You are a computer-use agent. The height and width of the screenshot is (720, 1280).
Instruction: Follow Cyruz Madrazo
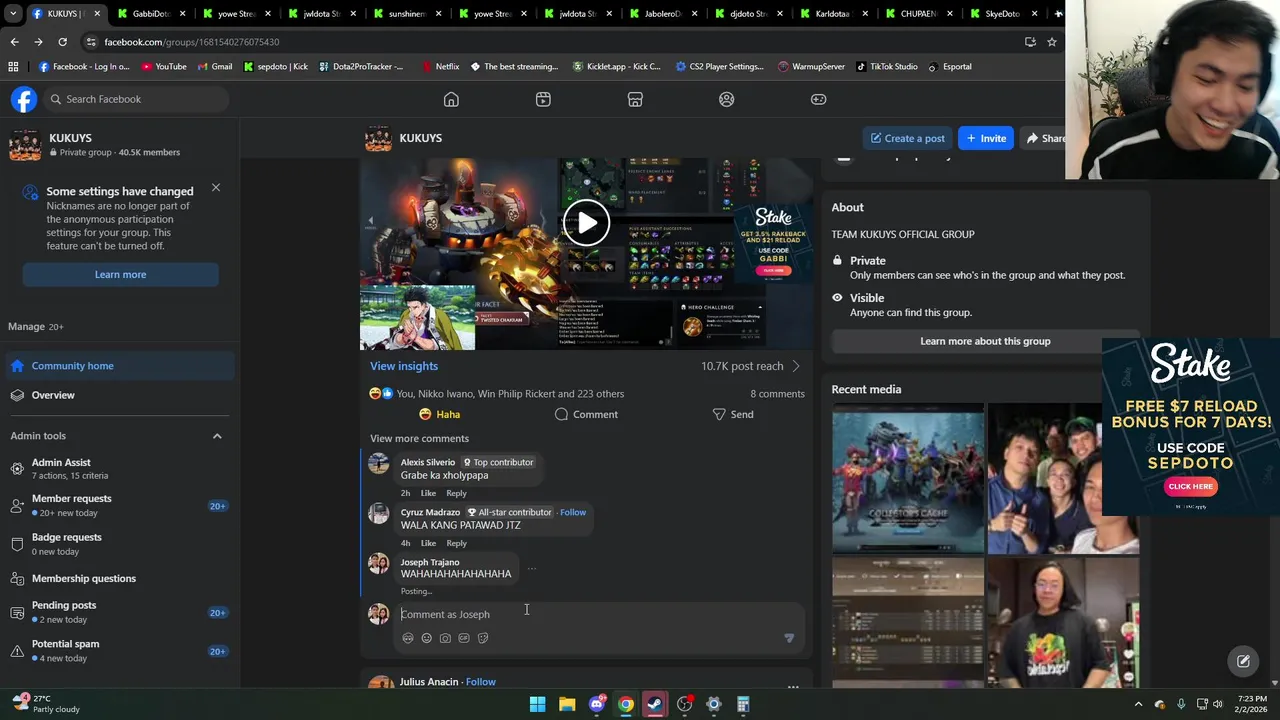click(x=573, y=512)
